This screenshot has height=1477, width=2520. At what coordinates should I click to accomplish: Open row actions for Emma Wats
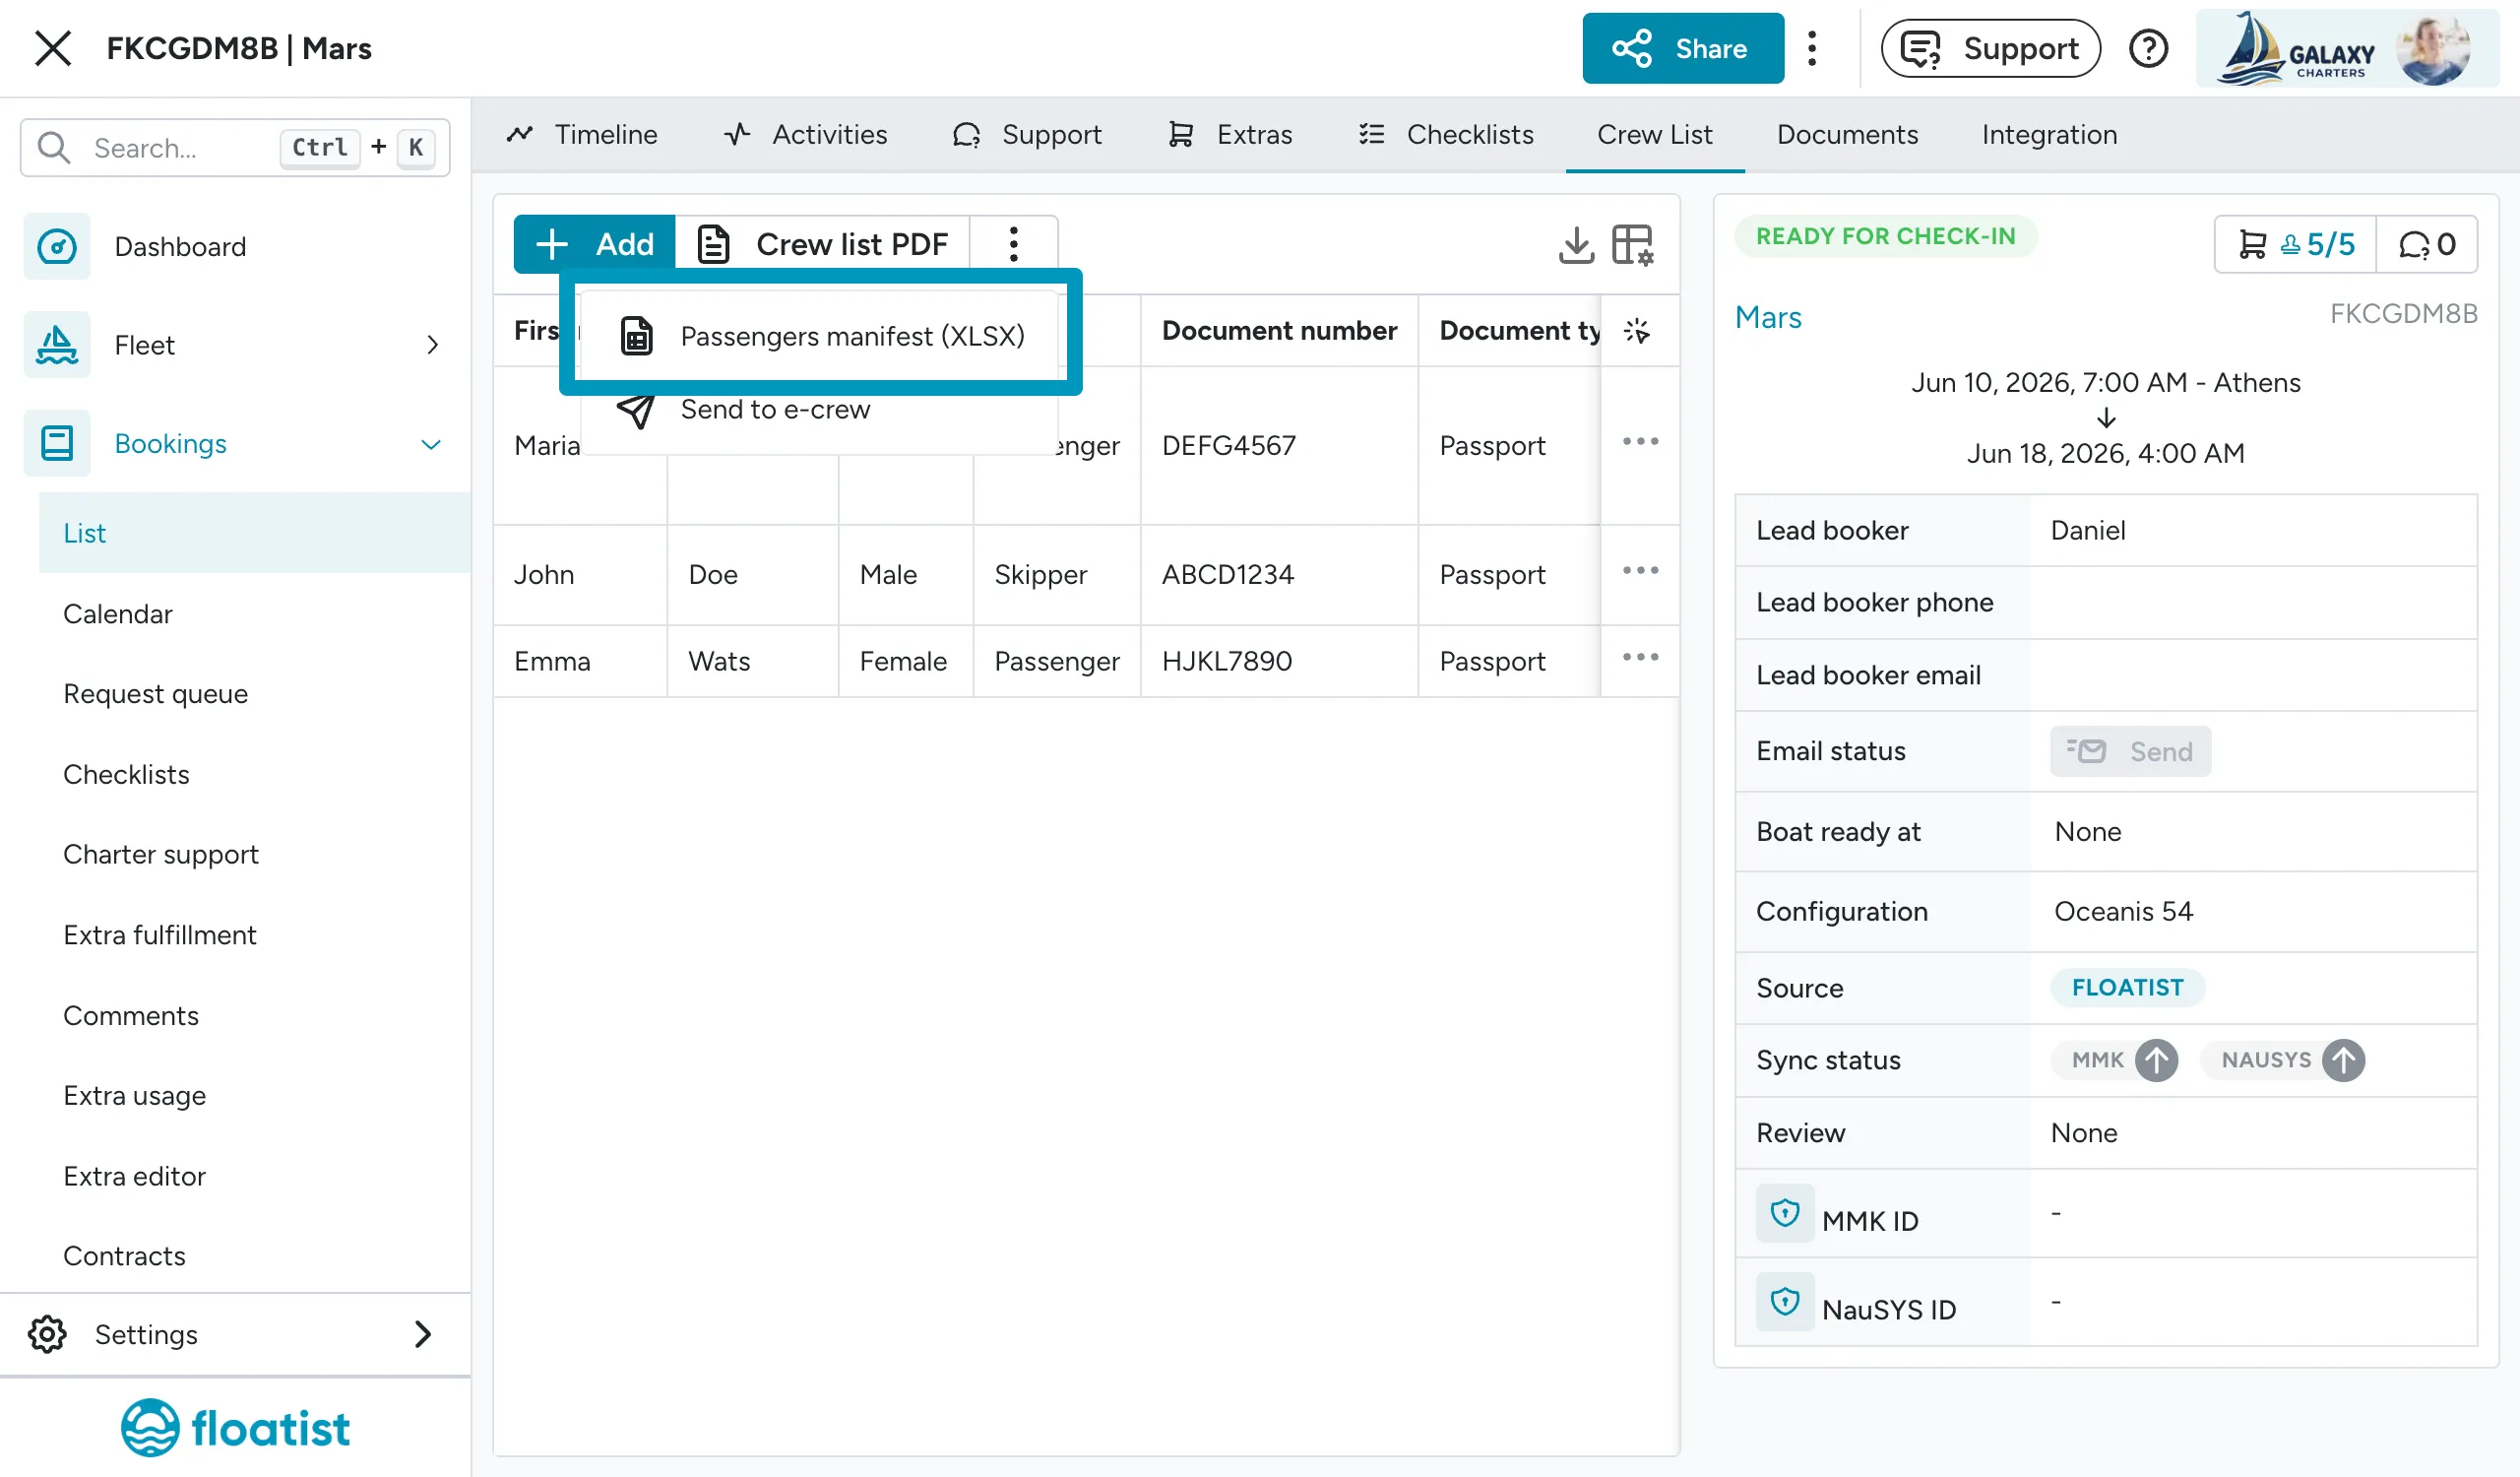tap(1640, 658)
